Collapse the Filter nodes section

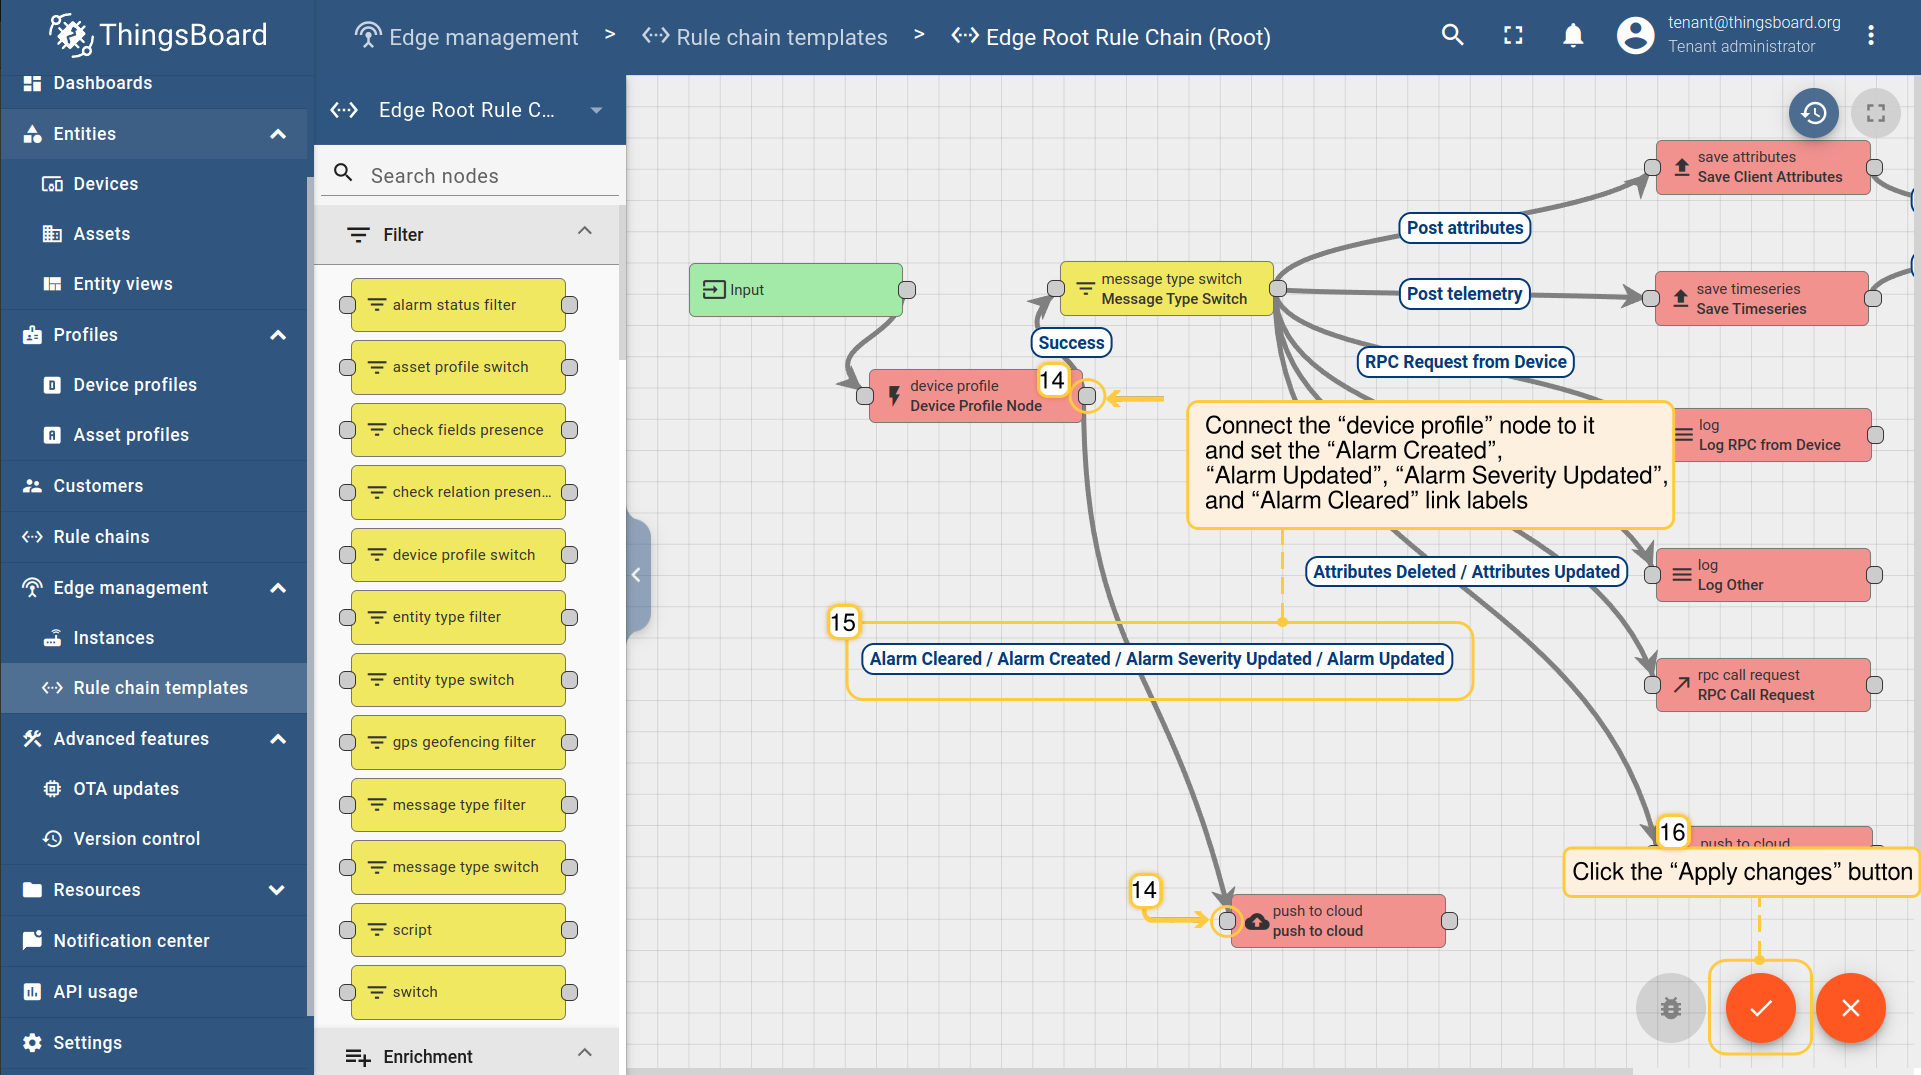coord(585,232)
